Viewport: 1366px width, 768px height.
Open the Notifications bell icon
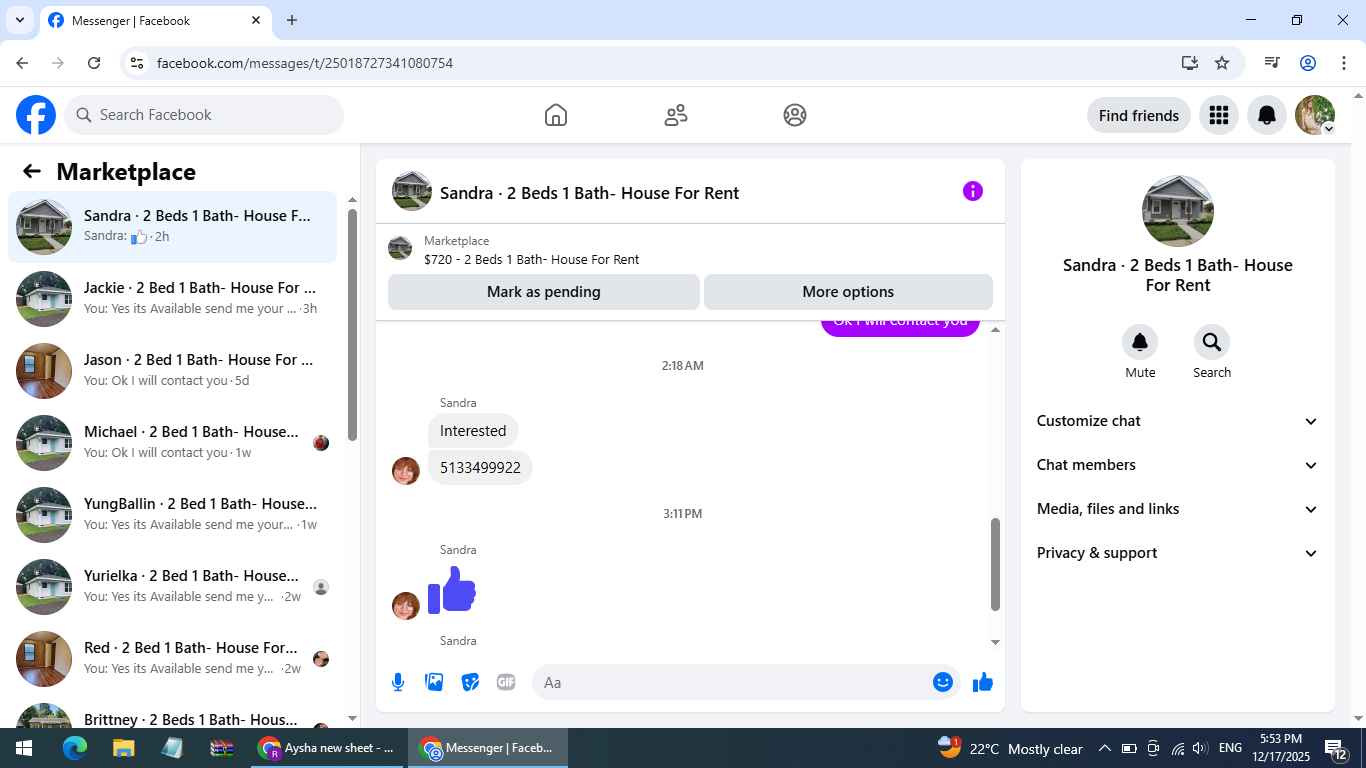coord(1267,115)
